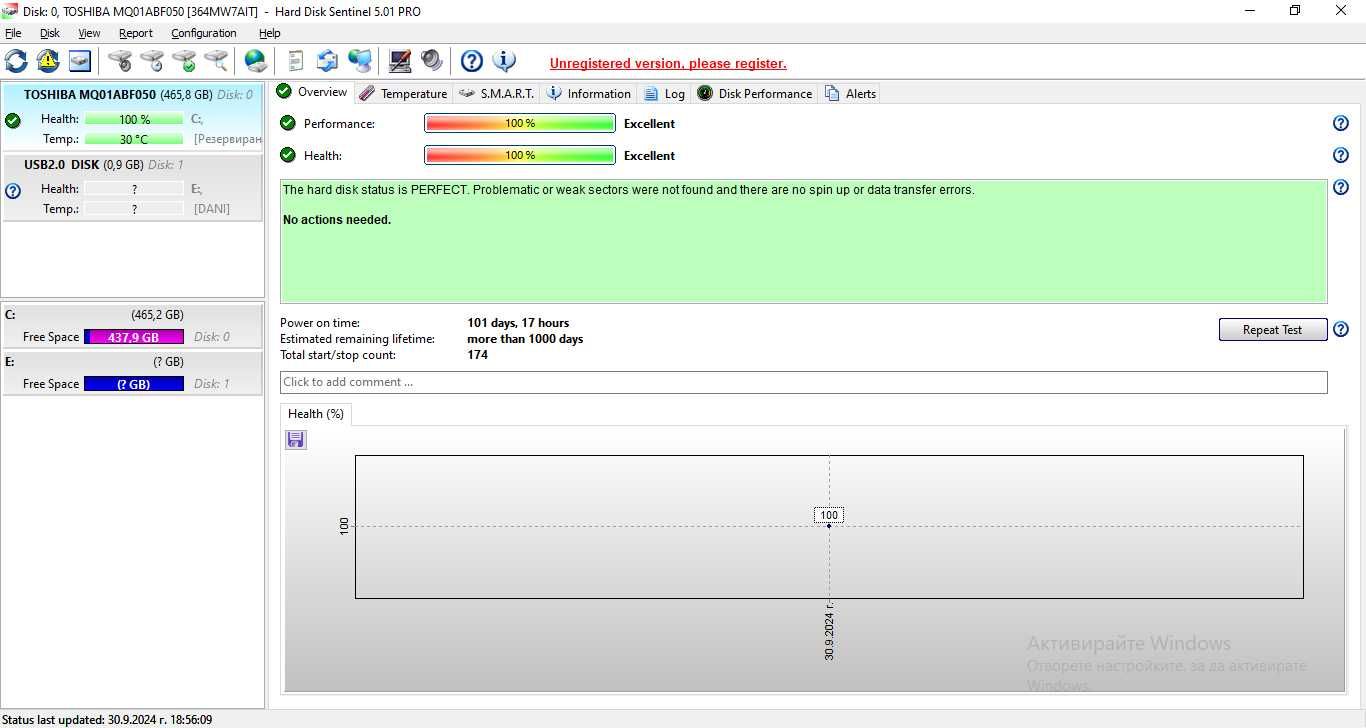Select the Health (%) graph tab
The height and width of the screenshot is (728, 1366).
point(316,414)
